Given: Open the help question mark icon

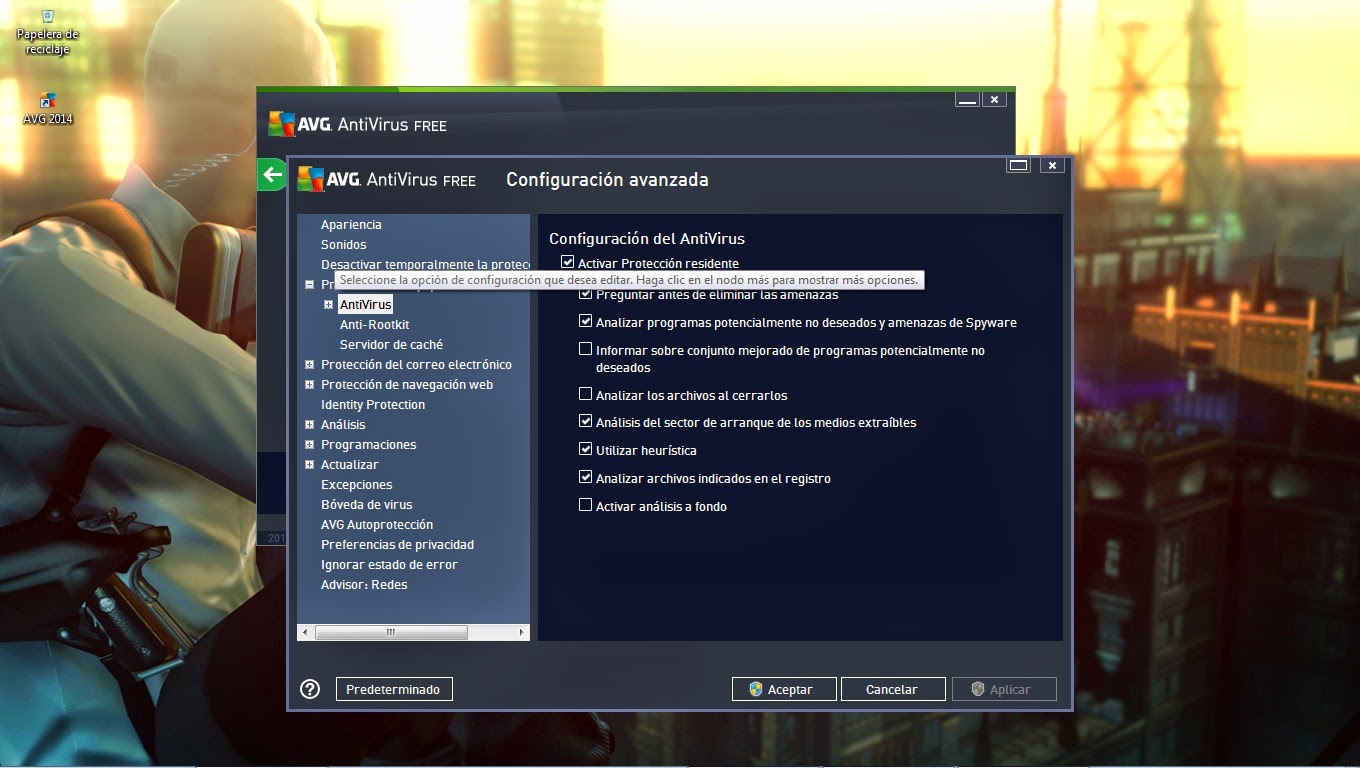Looking at the screenshot, I should pyautogui.click(x=310, y=689).
